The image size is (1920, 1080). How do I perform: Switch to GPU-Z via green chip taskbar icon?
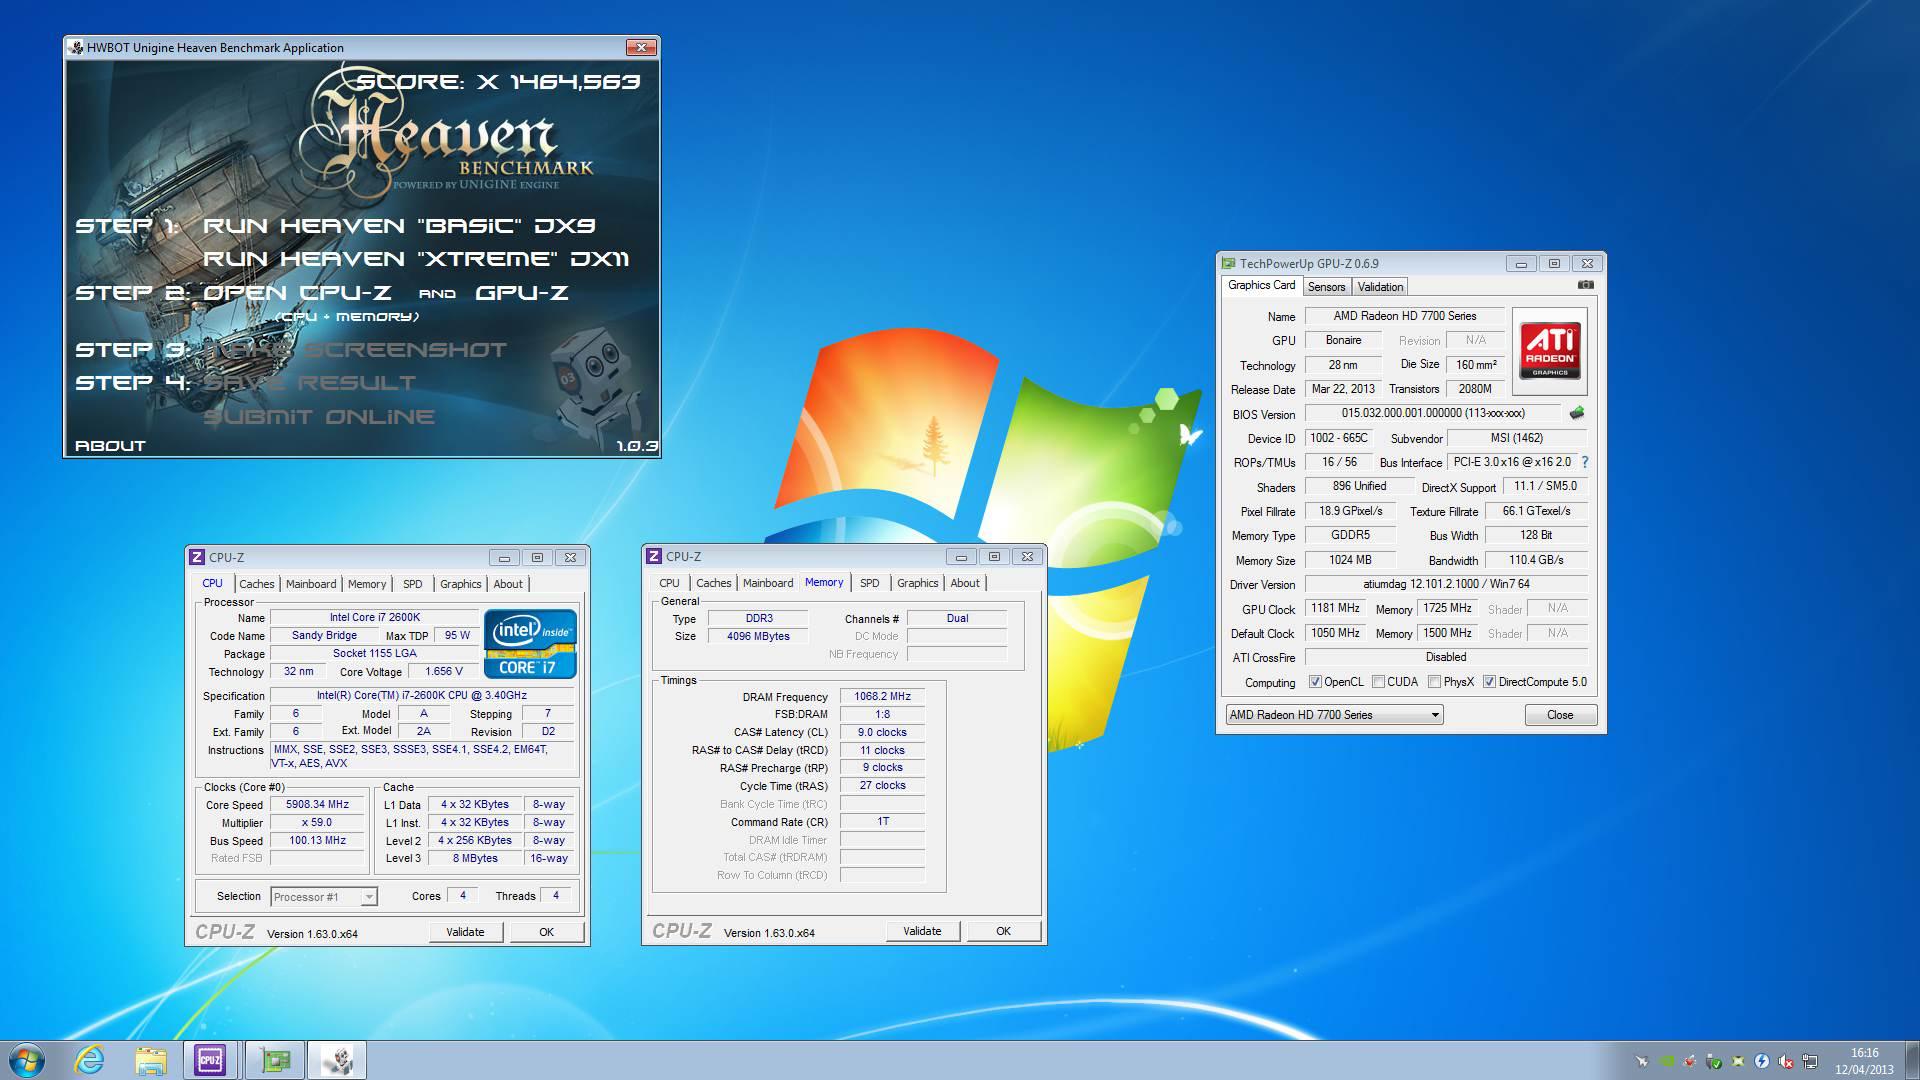coord(274,1060)
